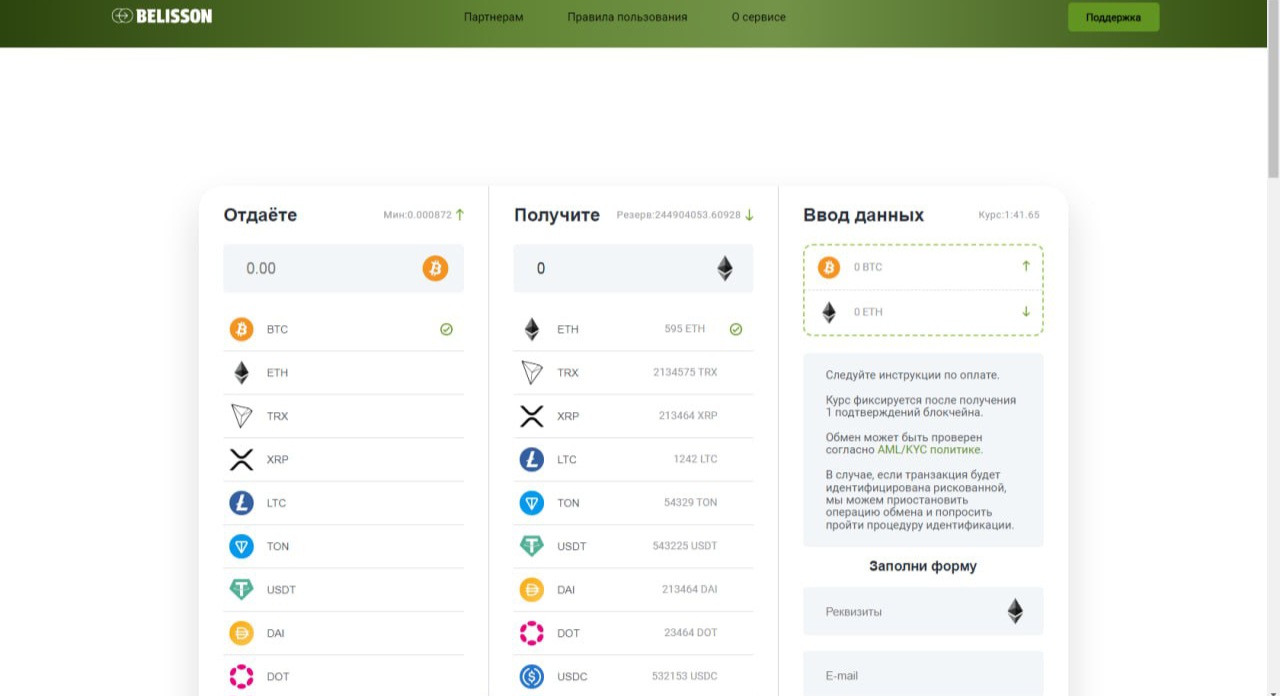Click Ethereum icon in Получите amount box
Image resolution: width=1280 pixels, height=696 pixels.
click(724, 268)
